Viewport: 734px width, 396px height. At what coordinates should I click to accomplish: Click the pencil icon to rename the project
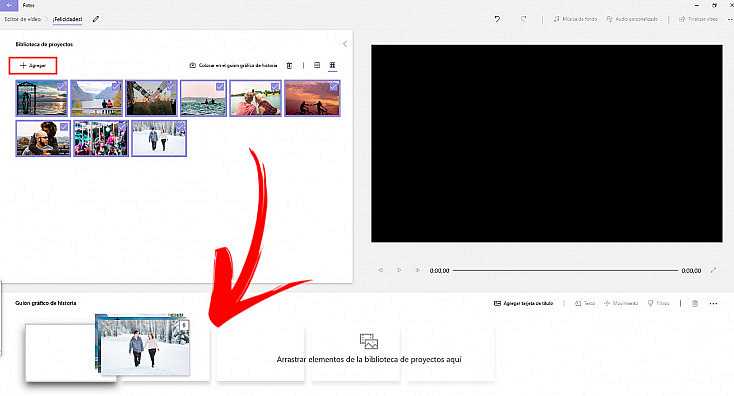coord(95,19)
